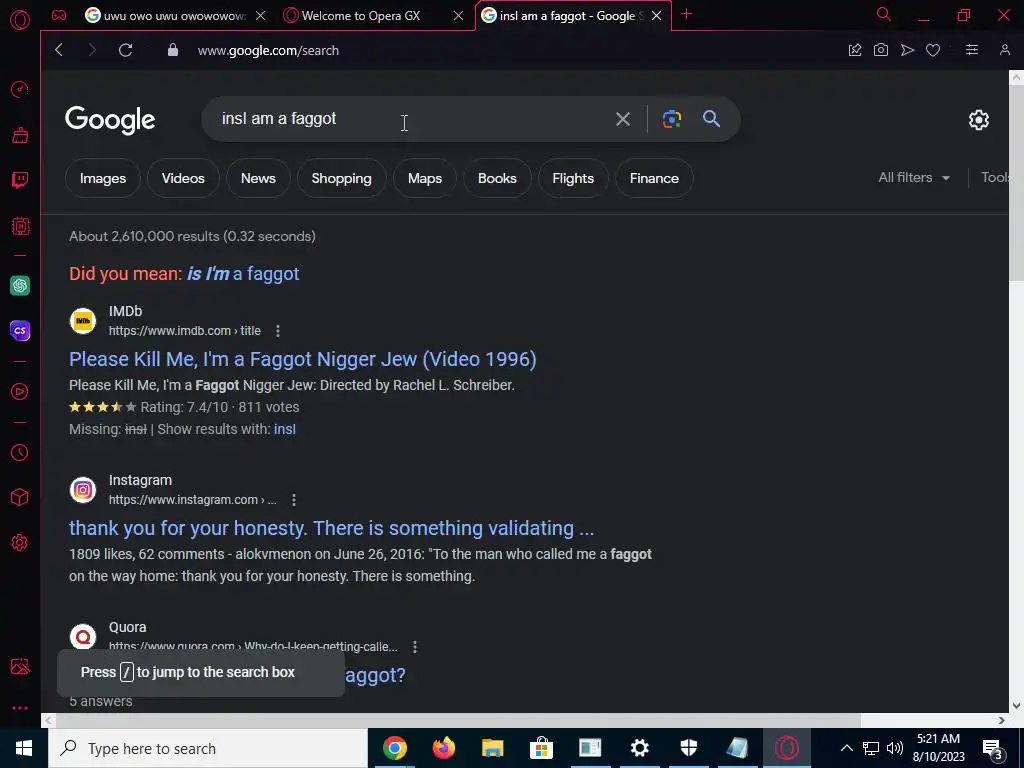Close the Welcome to Opera GX tab
1024x768 pixels.
click(x=458, y=16)
